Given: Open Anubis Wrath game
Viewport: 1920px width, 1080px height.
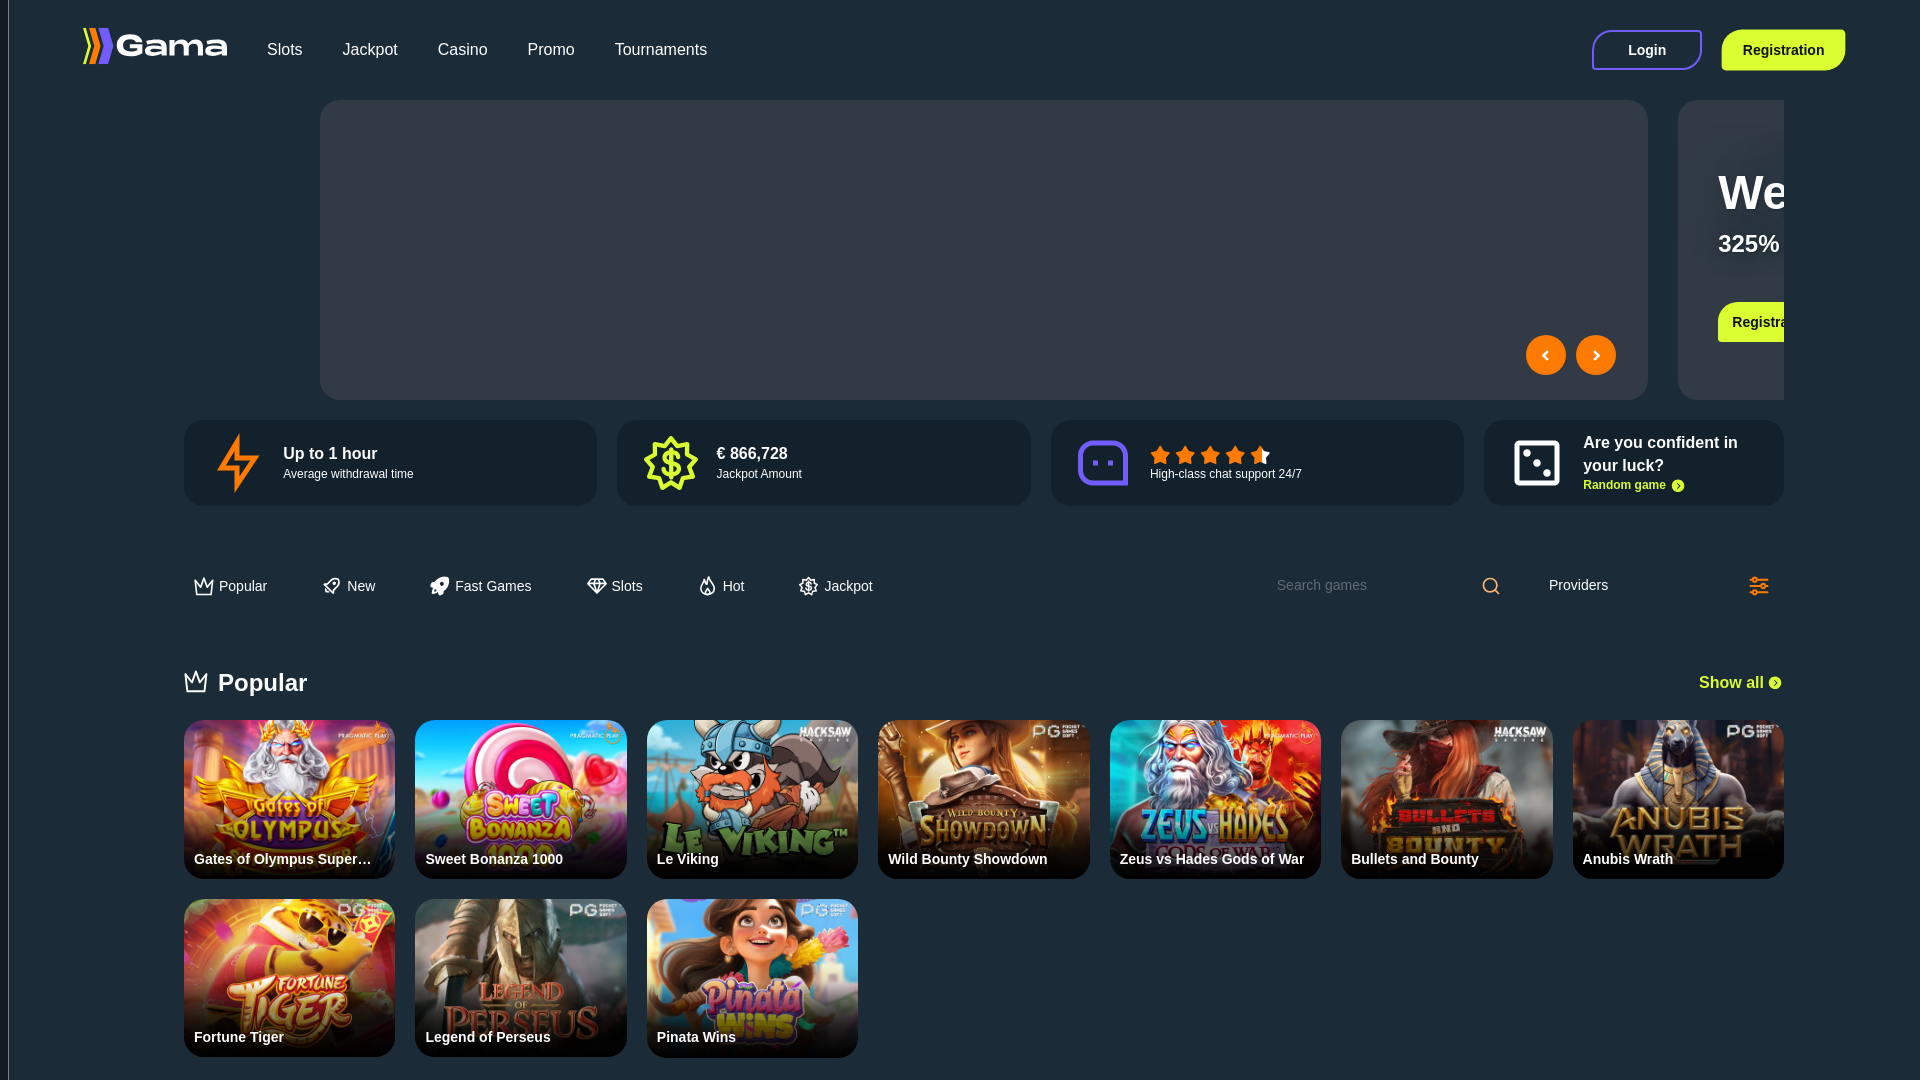Looking at the screenshot, I should coord(1678,799).
